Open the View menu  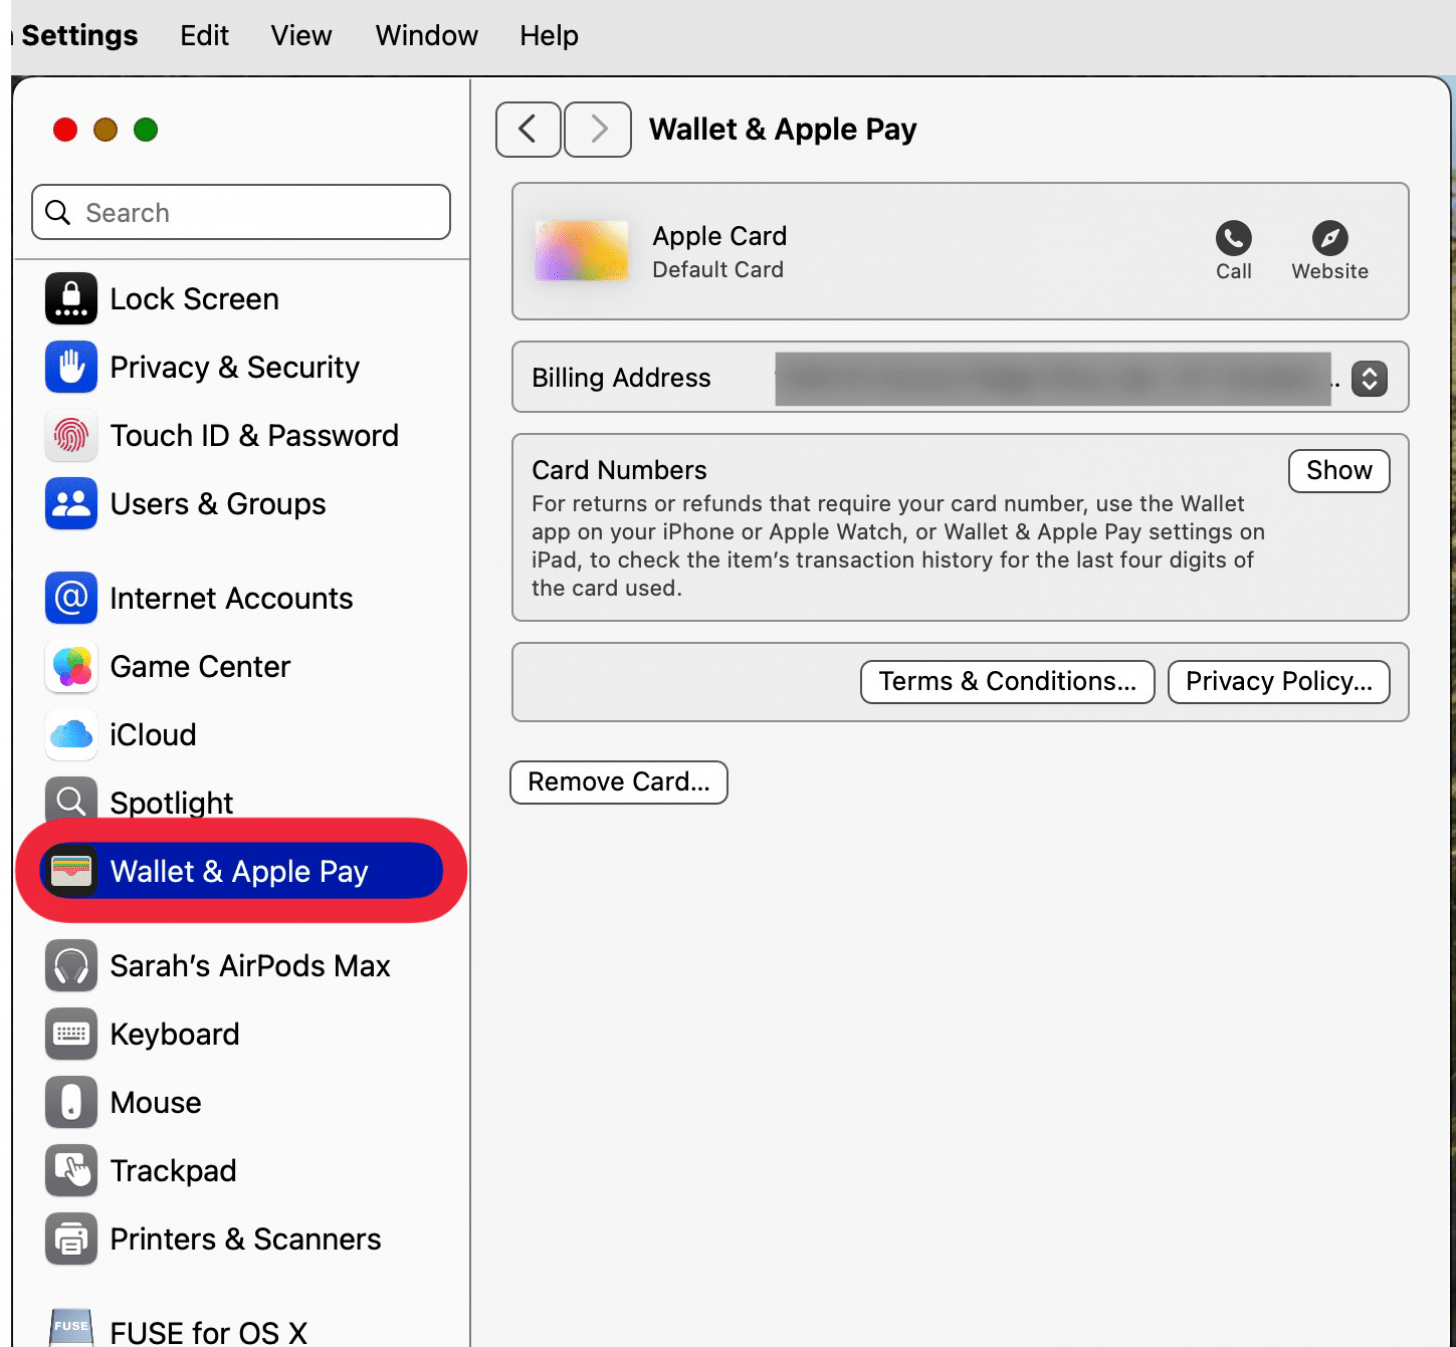coord(300,35)
